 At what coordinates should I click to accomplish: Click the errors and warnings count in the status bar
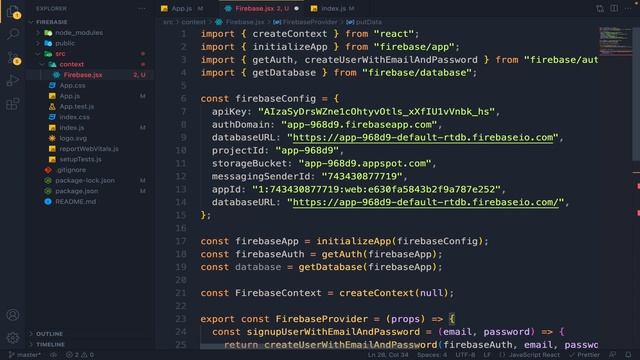coord(80,355)
